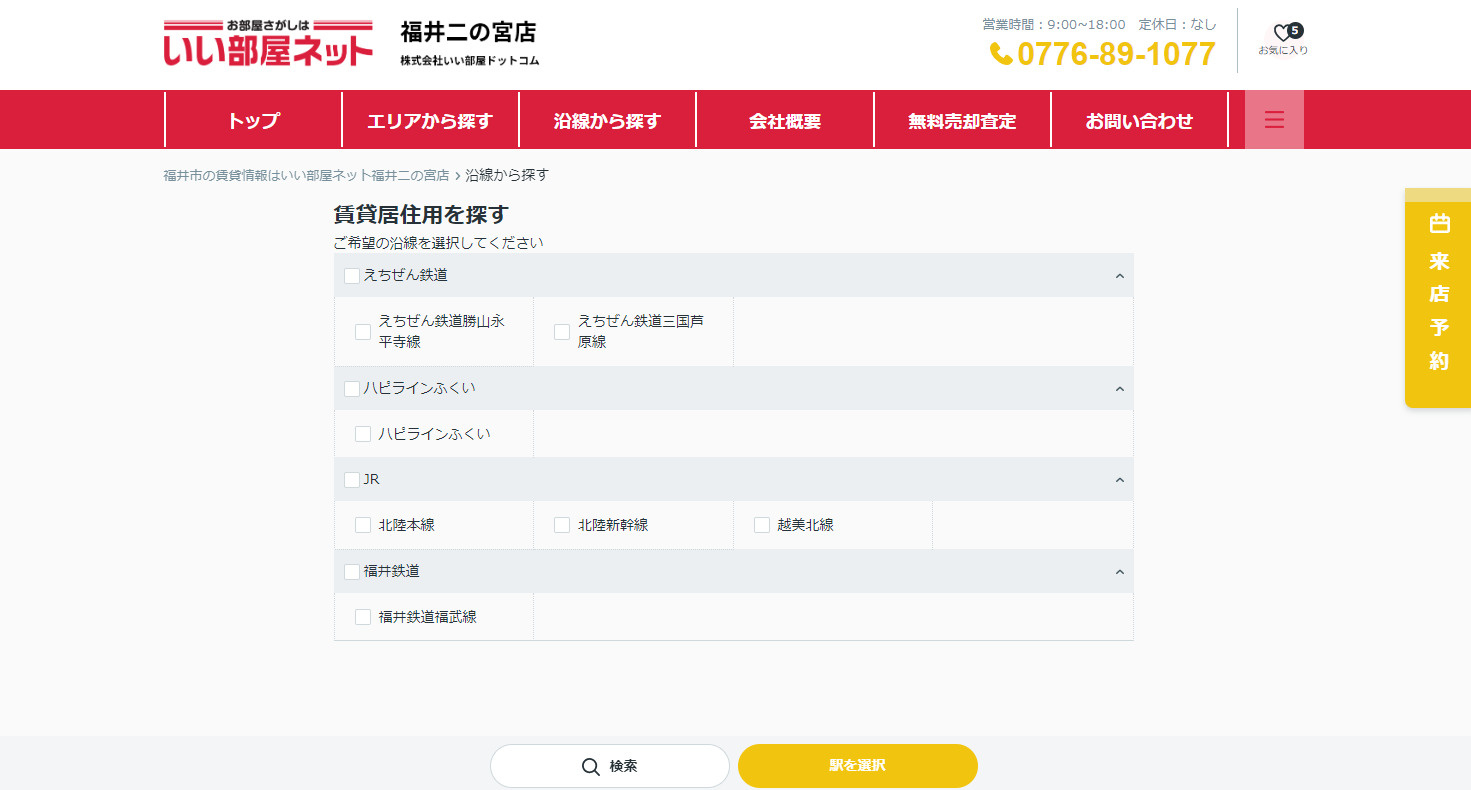Go to エリアから探す menu
This screenshot has width=1471, height=790.
click(x=430, y=121)
